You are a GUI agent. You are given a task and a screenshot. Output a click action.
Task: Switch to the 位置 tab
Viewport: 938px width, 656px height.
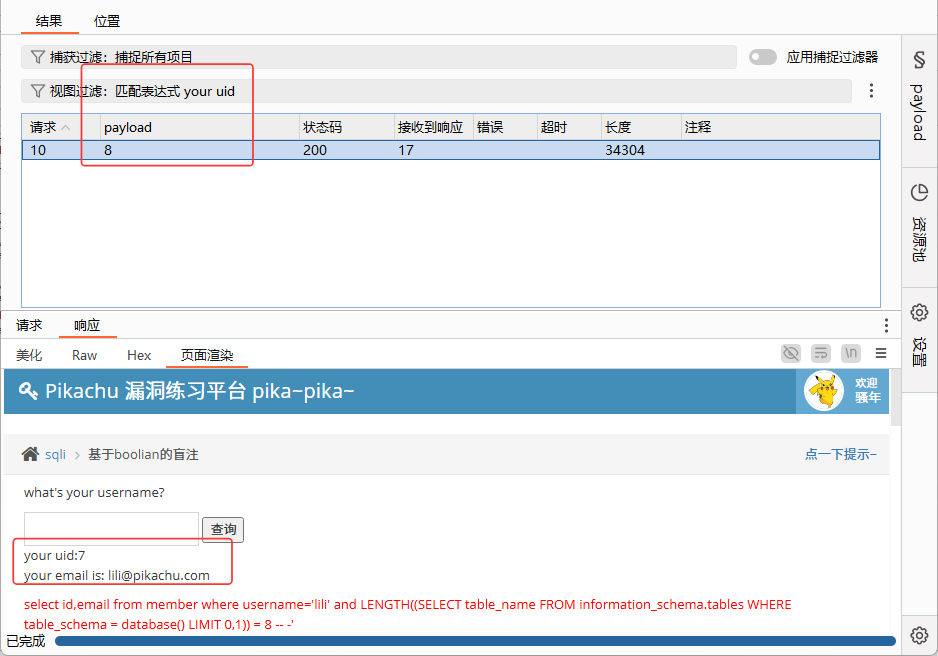107,21
